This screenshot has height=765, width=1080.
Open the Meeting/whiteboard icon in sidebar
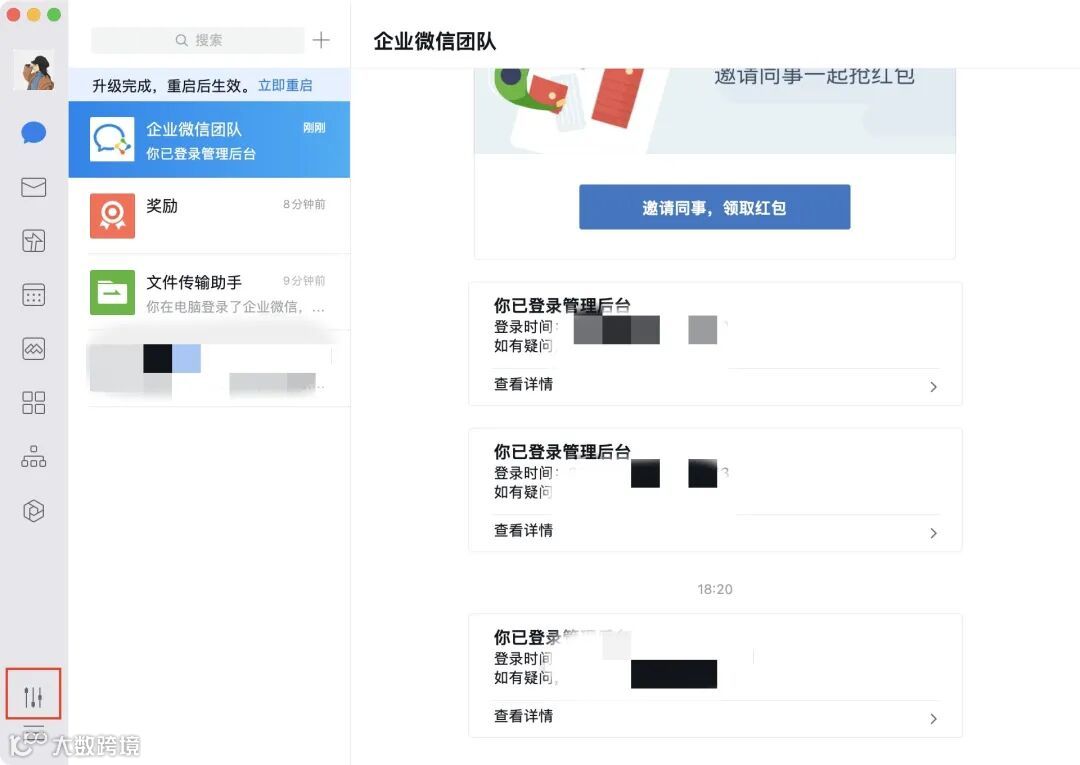coord(34,348)
